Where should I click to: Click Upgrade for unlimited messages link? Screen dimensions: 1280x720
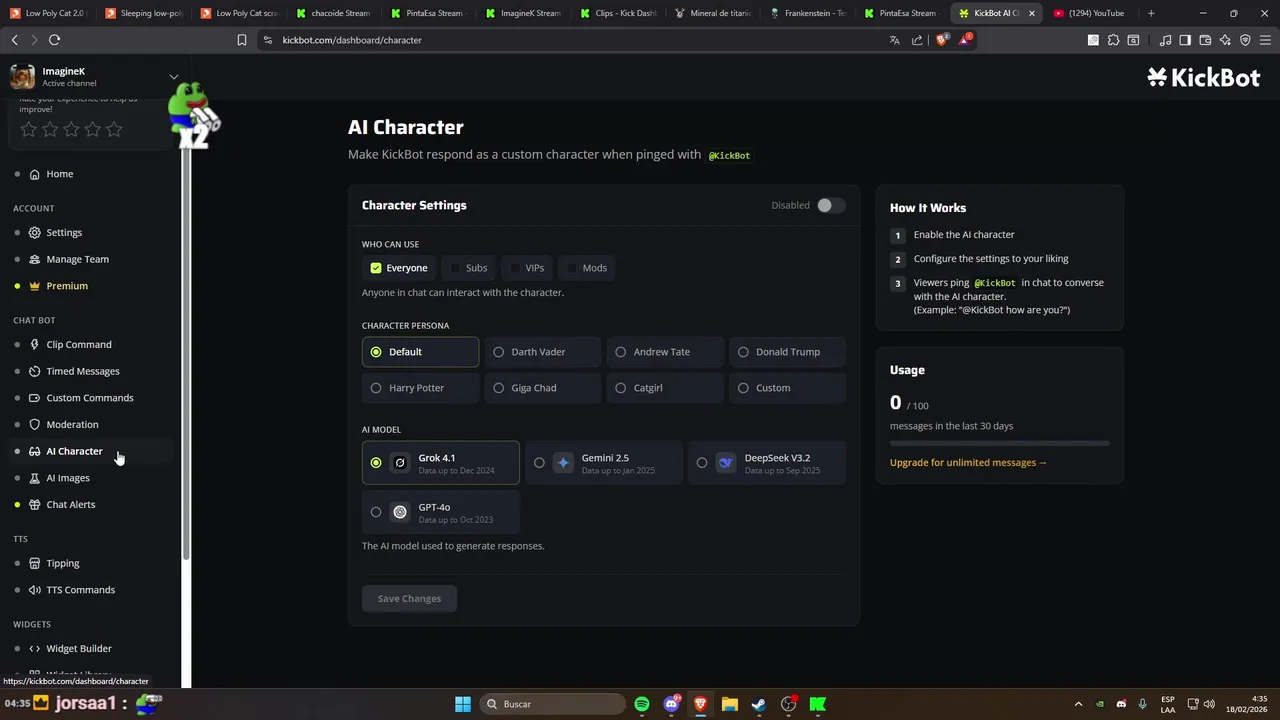968,463
